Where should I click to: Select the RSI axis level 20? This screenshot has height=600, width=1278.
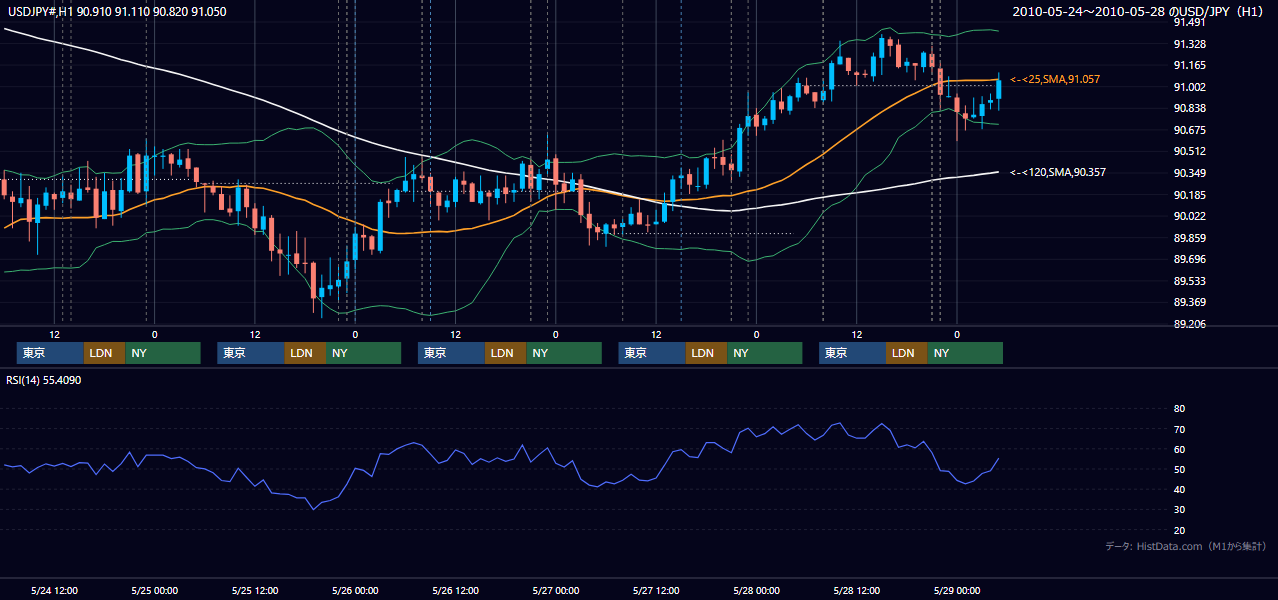pyautogui.click(x=1179, y=530)
